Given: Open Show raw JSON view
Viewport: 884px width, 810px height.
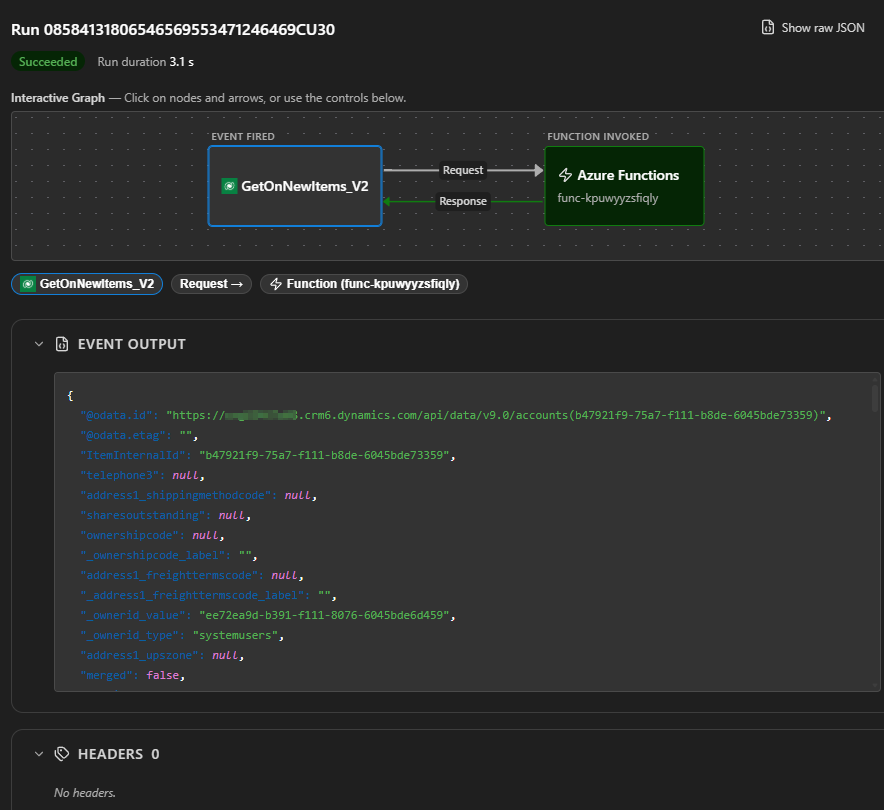Looking at the screenshot, I should [812, 28].
